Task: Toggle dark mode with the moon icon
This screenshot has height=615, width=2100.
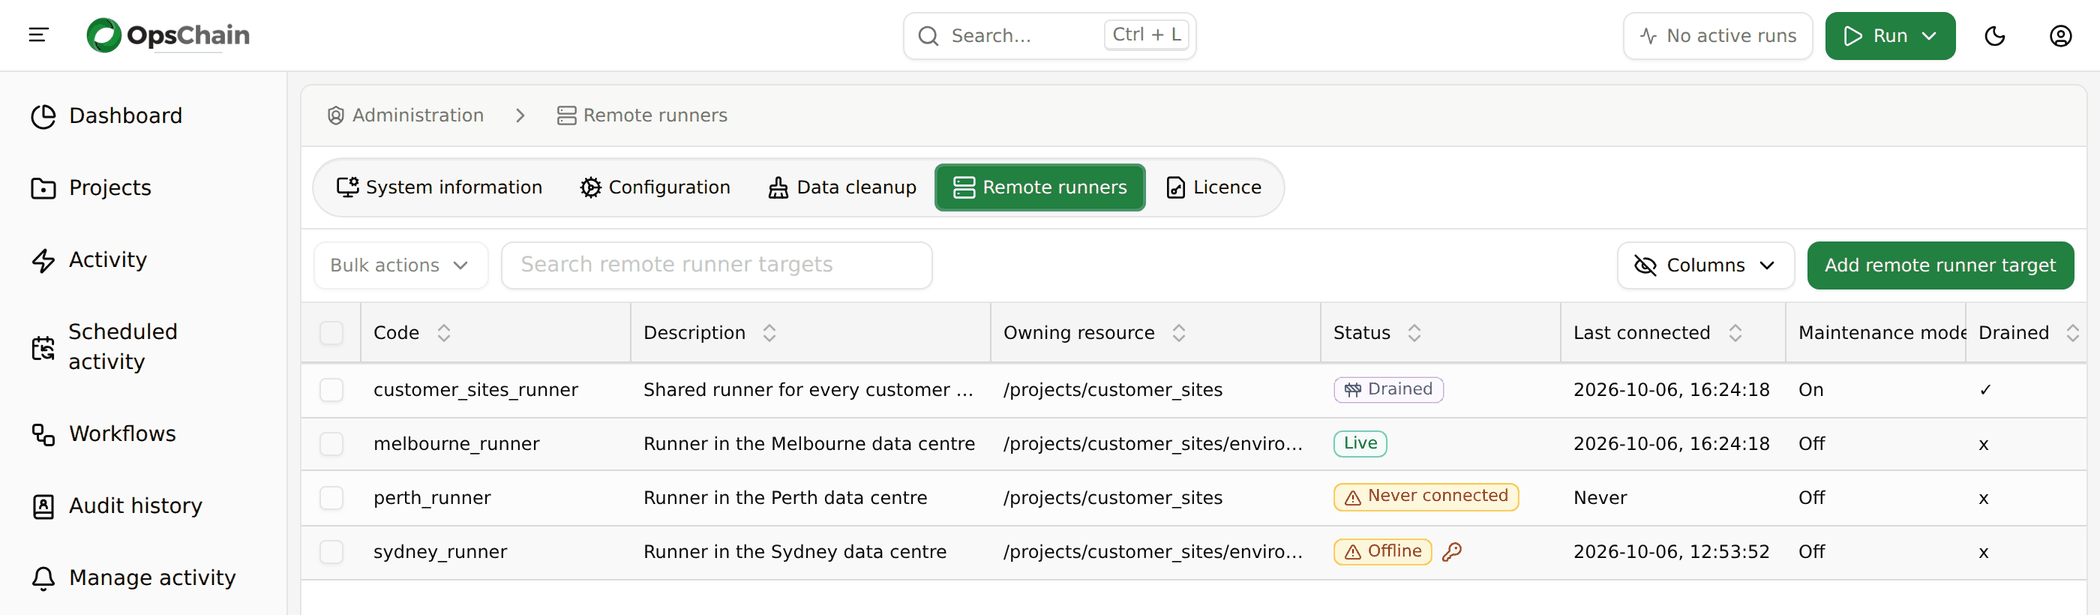Action: pyautogui.click(x=1995, y=36)
